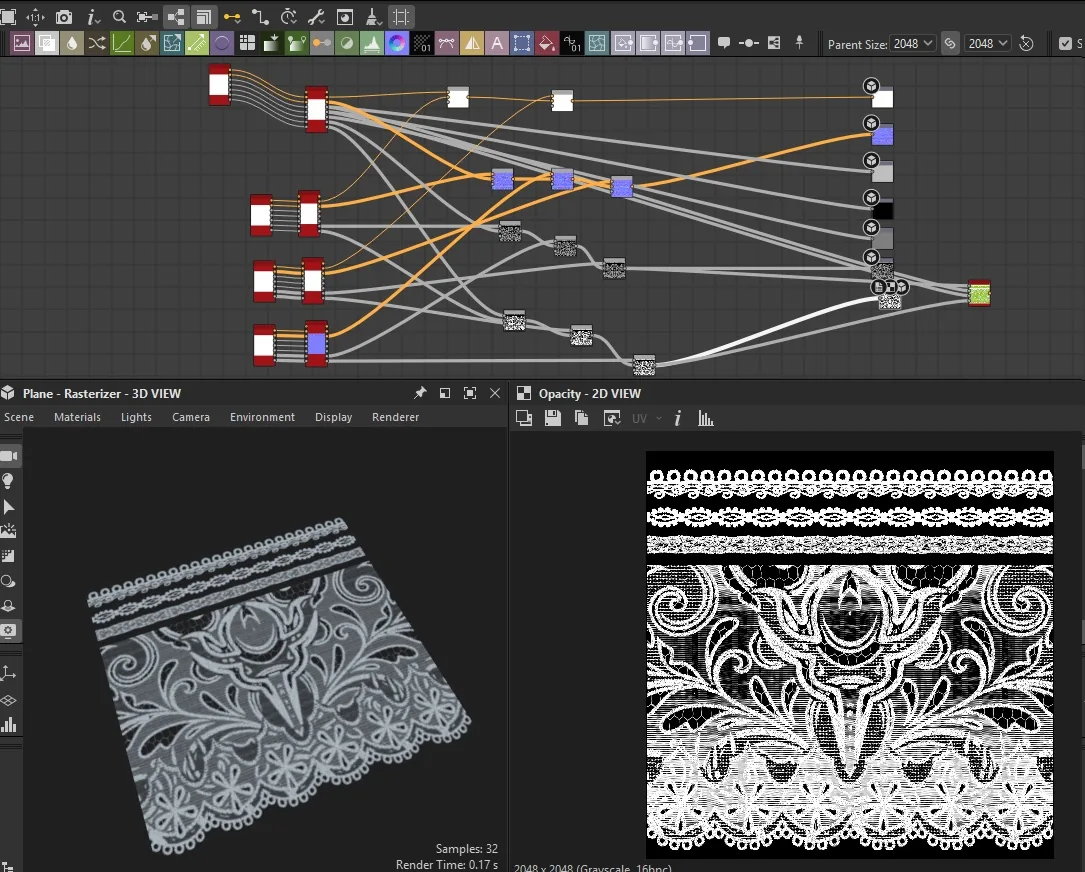
Task: Reset the parent size with the arrow icon
Action: [1027, 44]
